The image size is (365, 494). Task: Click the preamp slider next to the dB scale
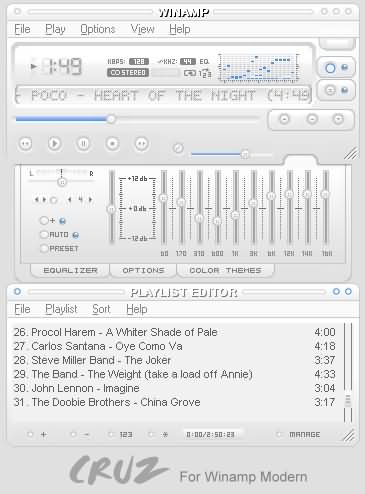[112, 208]
